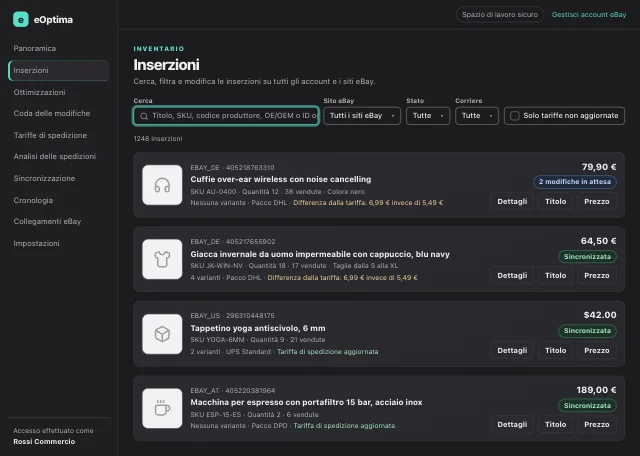640x456 pixels.
Task: Click price 189,00 €
Action: coord(596,390)
